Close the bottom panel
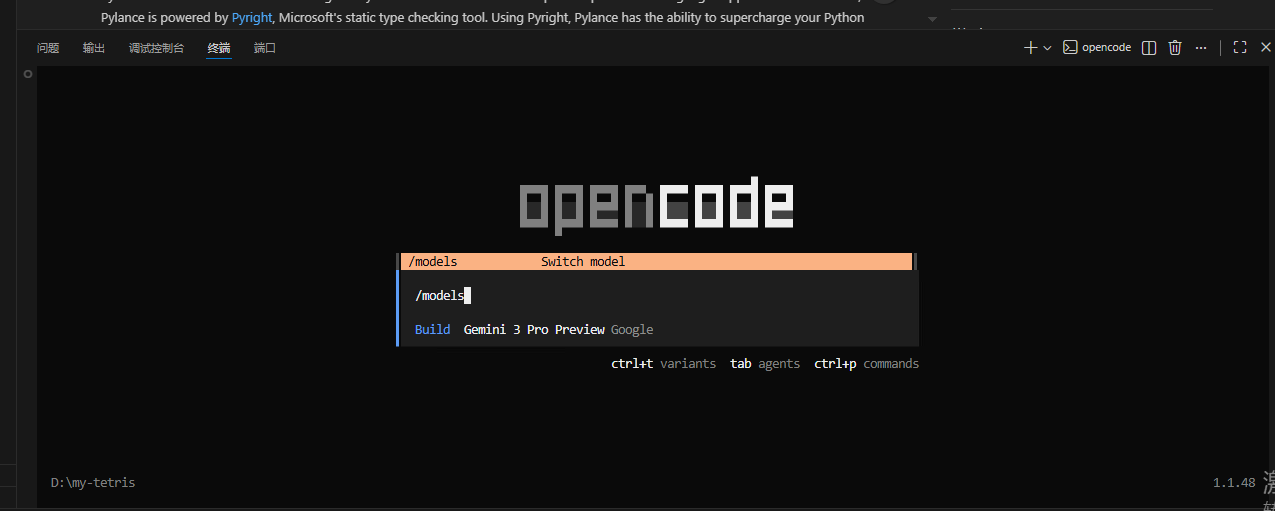 [1265, 47]
